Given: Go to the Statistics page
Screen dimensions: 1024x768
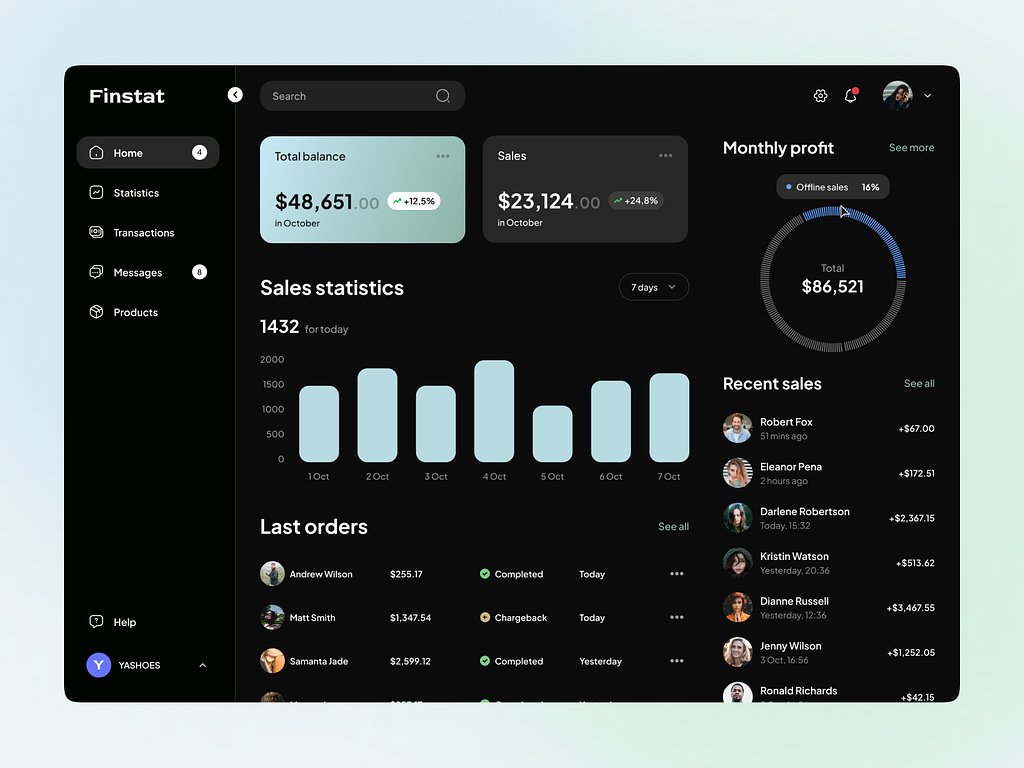Looking at the screenshot, I should click(x=136, y=193).
